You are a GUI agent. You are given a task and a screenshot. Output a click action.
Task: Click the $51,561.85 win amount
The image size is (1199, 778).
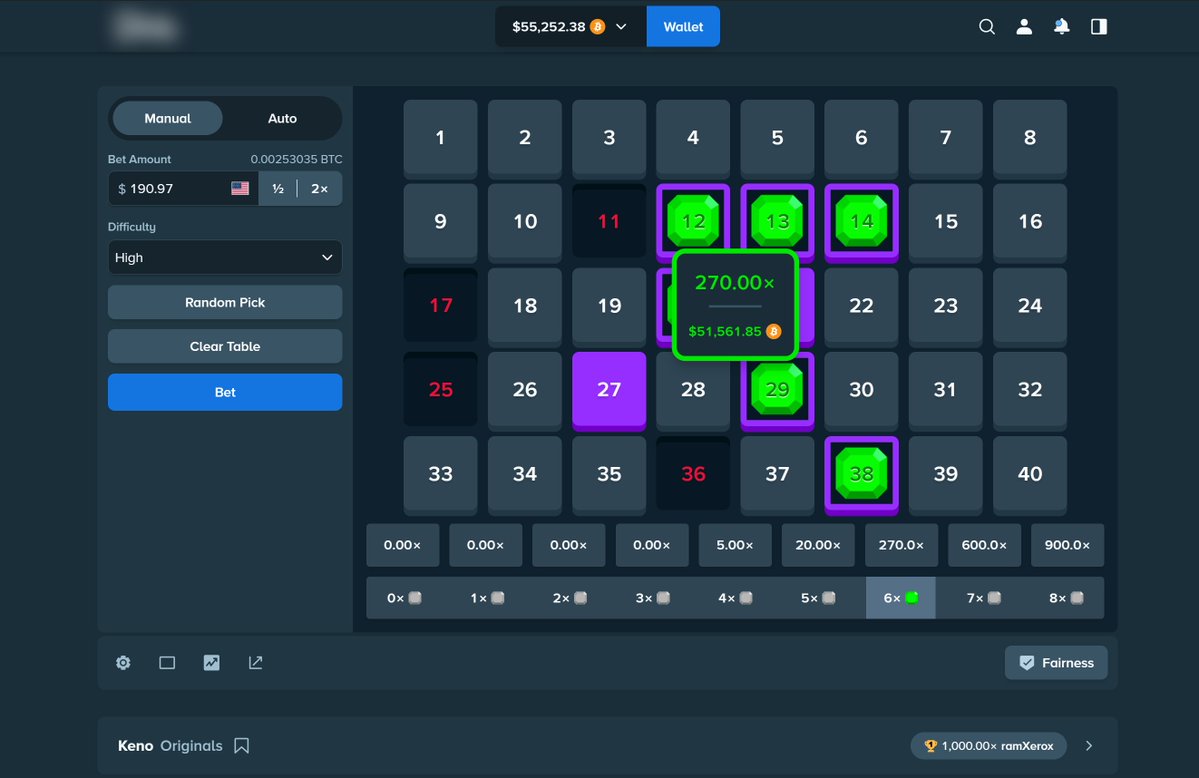725,331
